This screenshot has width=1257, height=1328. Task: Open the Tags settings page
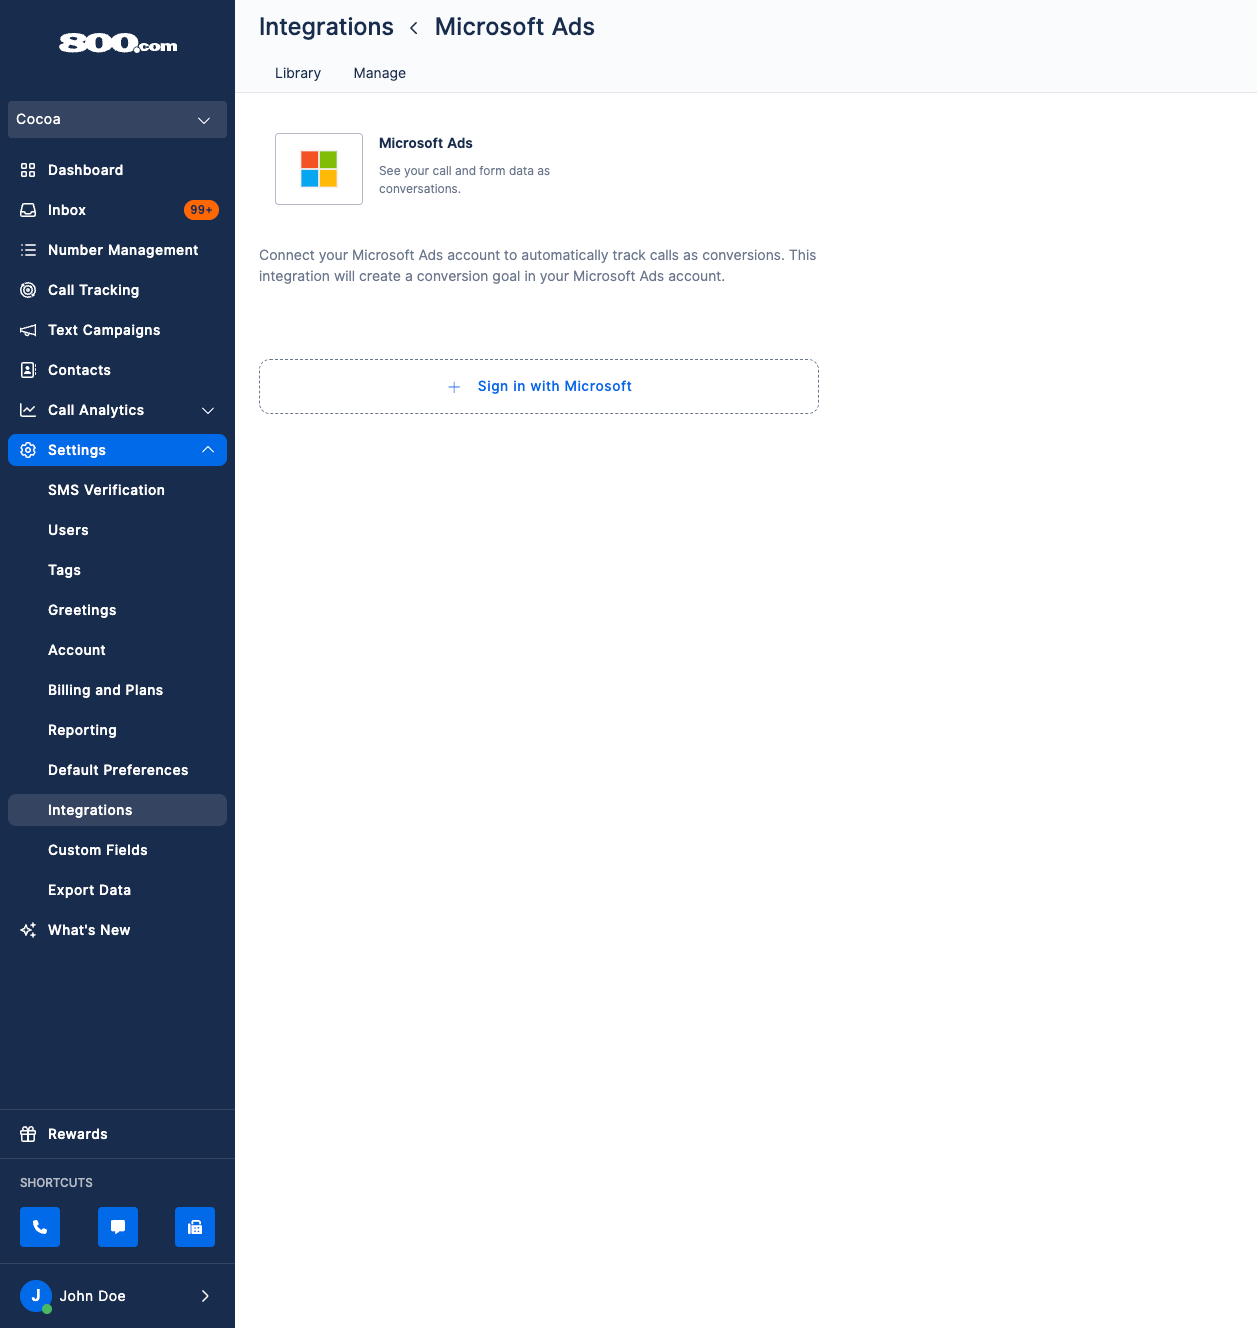pyautogui.click(x=117, y=570)
